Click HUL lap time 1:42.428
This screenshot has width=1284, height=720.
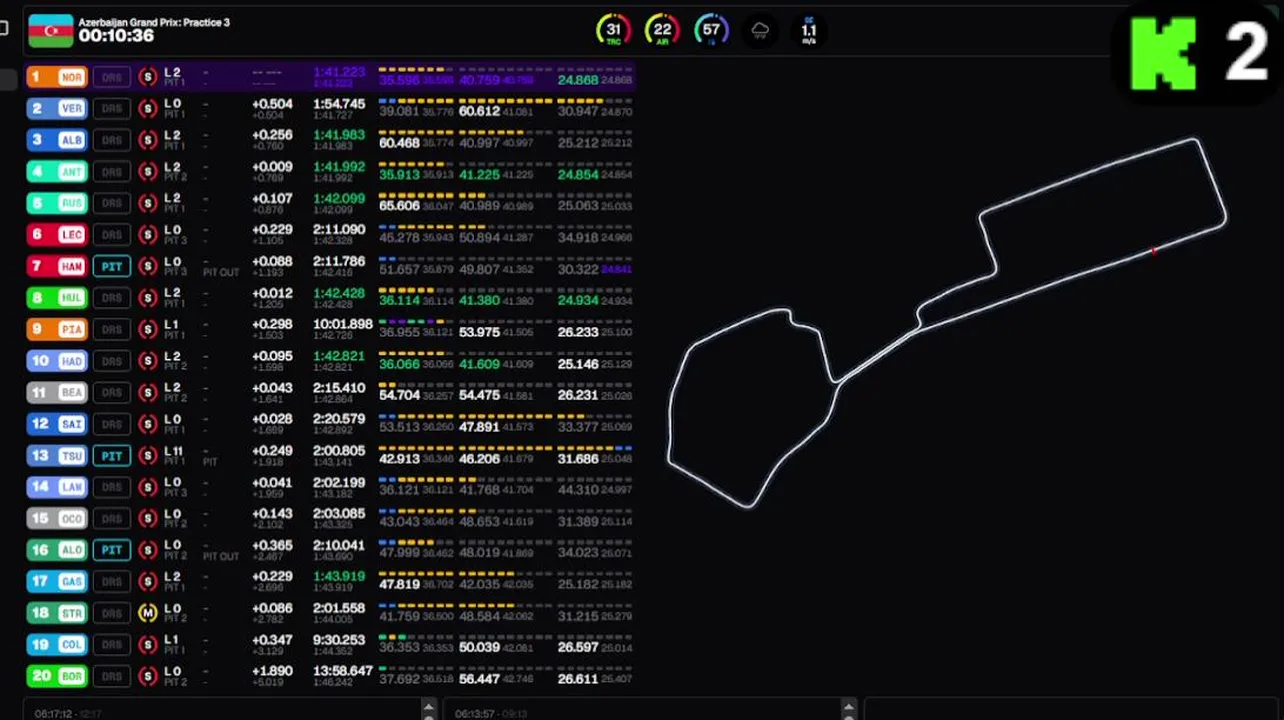tap(339, 293)
